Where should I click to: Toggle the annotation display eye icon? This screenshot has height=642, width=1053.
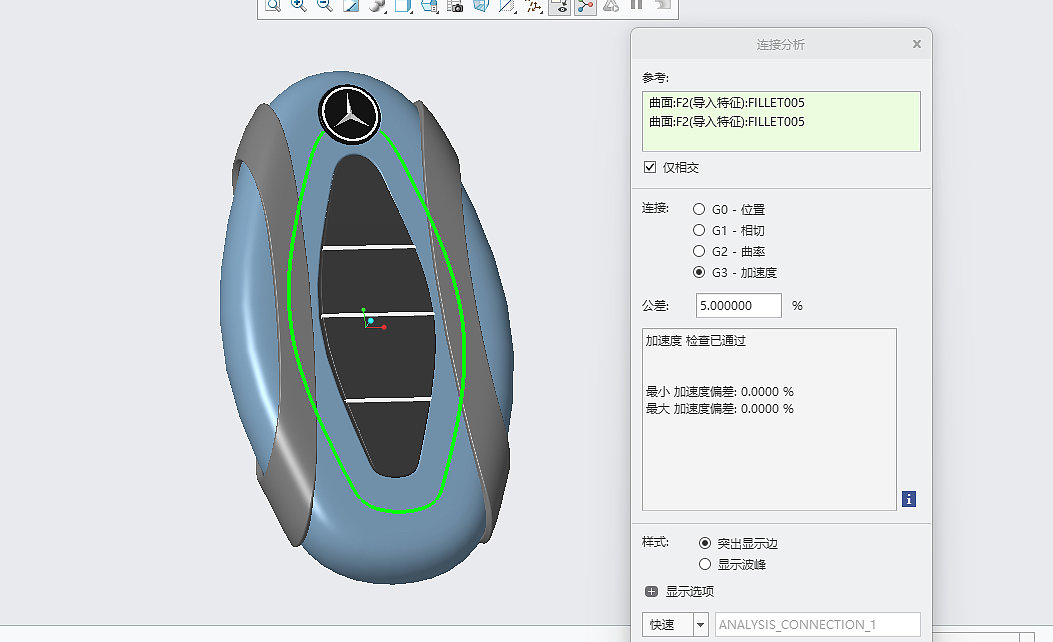560,5
